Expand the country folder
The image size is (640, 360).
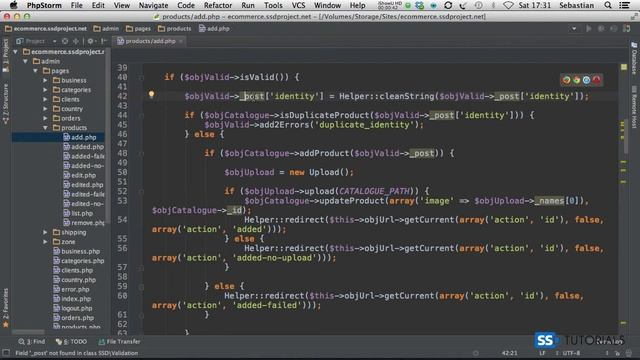coord(45,109)
